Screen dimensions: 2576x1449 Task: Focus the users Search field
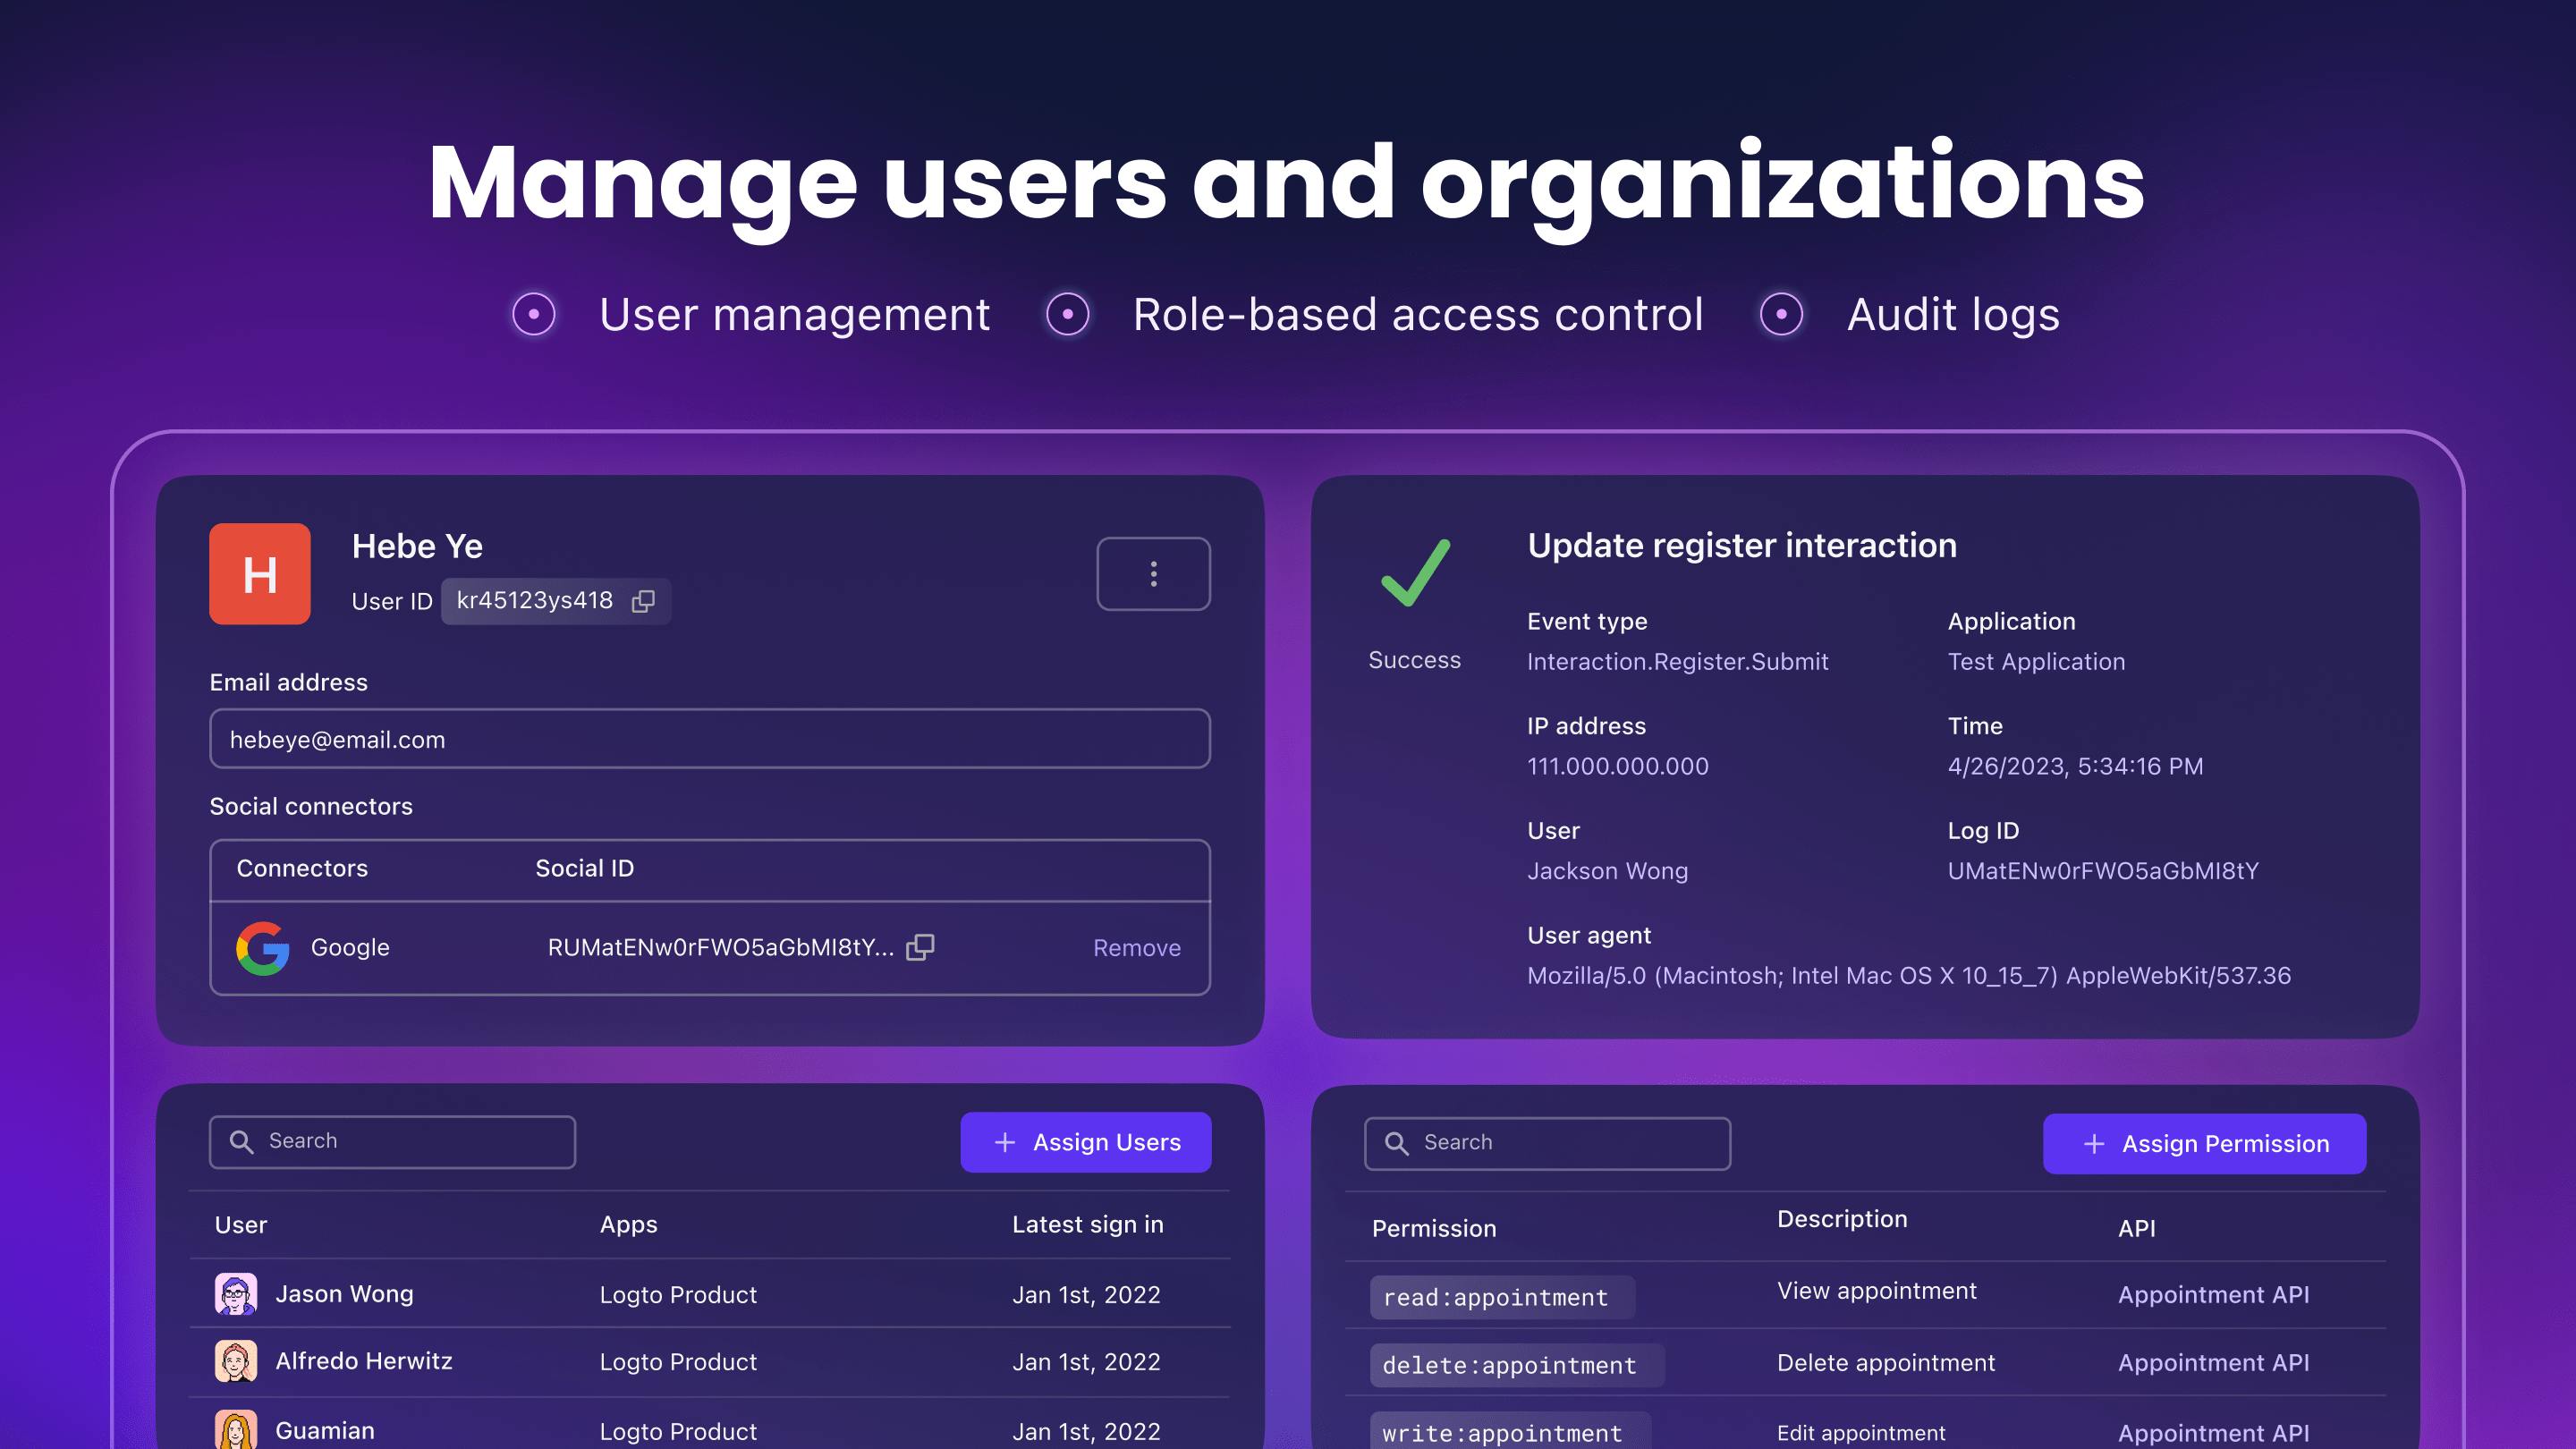392,1142
